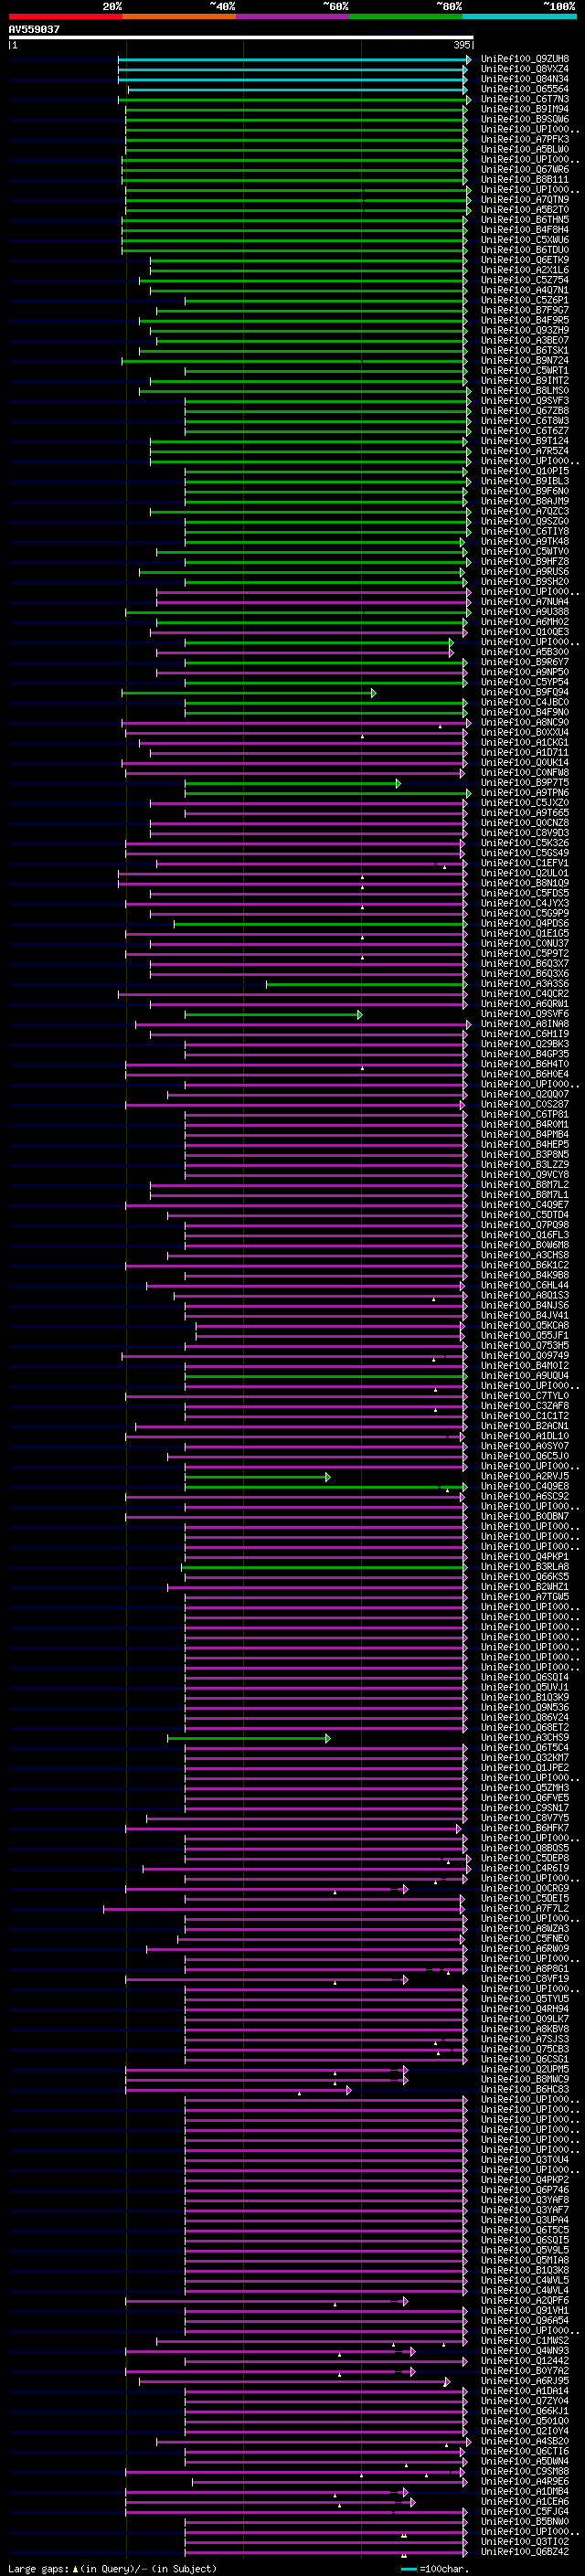Select label UniRef100_A3BE07
The width and height of the screenshot is (585, 2576).
pos(525,340)
